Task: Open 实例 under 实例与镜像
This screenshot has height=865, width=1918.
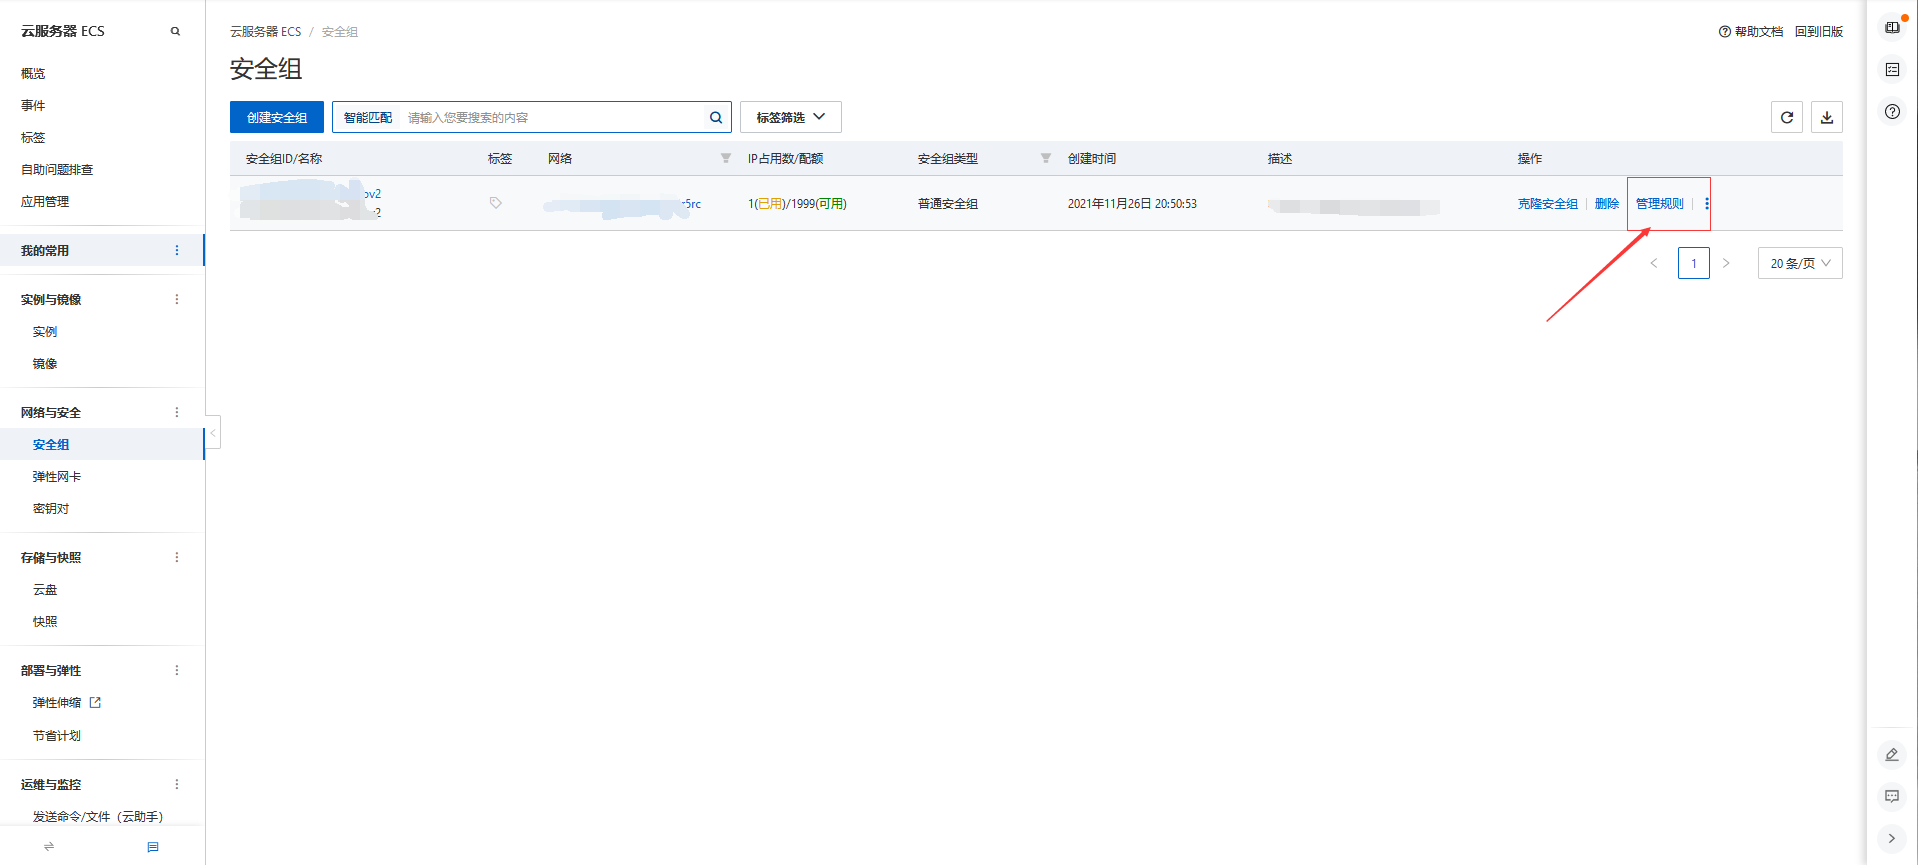Action: 45,331
